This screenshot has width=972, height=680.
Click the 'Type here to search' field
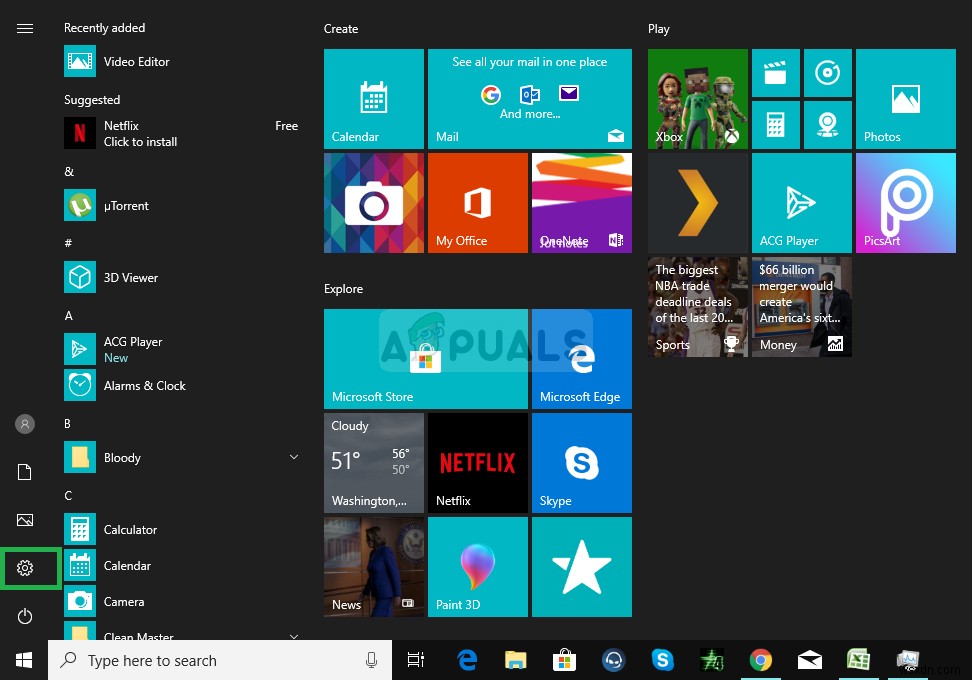[220, 660]
